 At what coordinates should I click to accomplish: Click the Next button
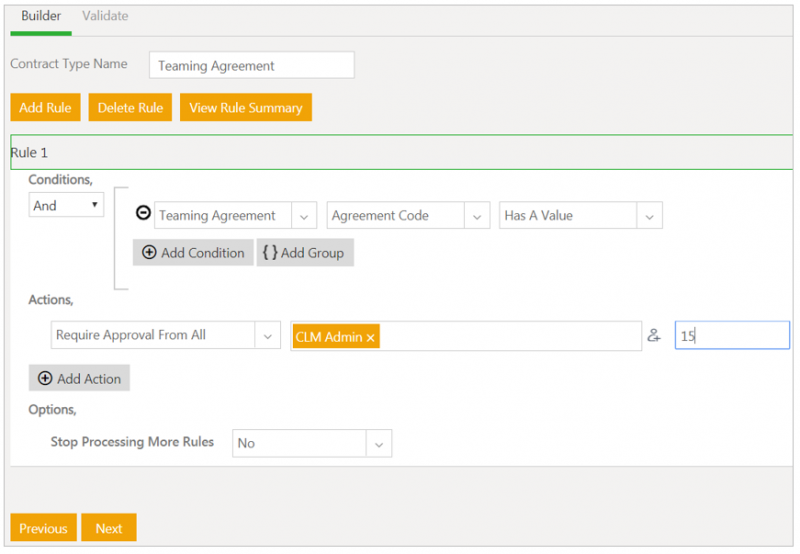(109, 528)
